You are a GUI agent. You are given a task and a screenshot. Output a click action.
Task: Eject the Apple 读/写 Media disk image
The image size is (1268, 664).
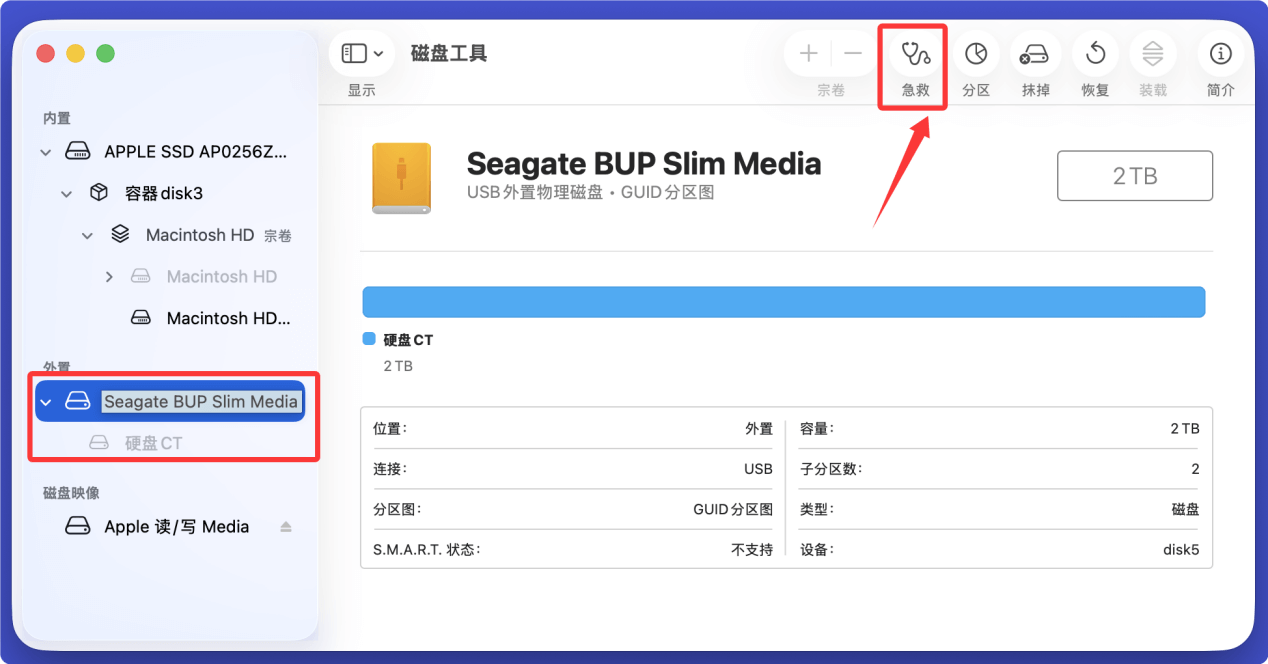tap(286, 526)
